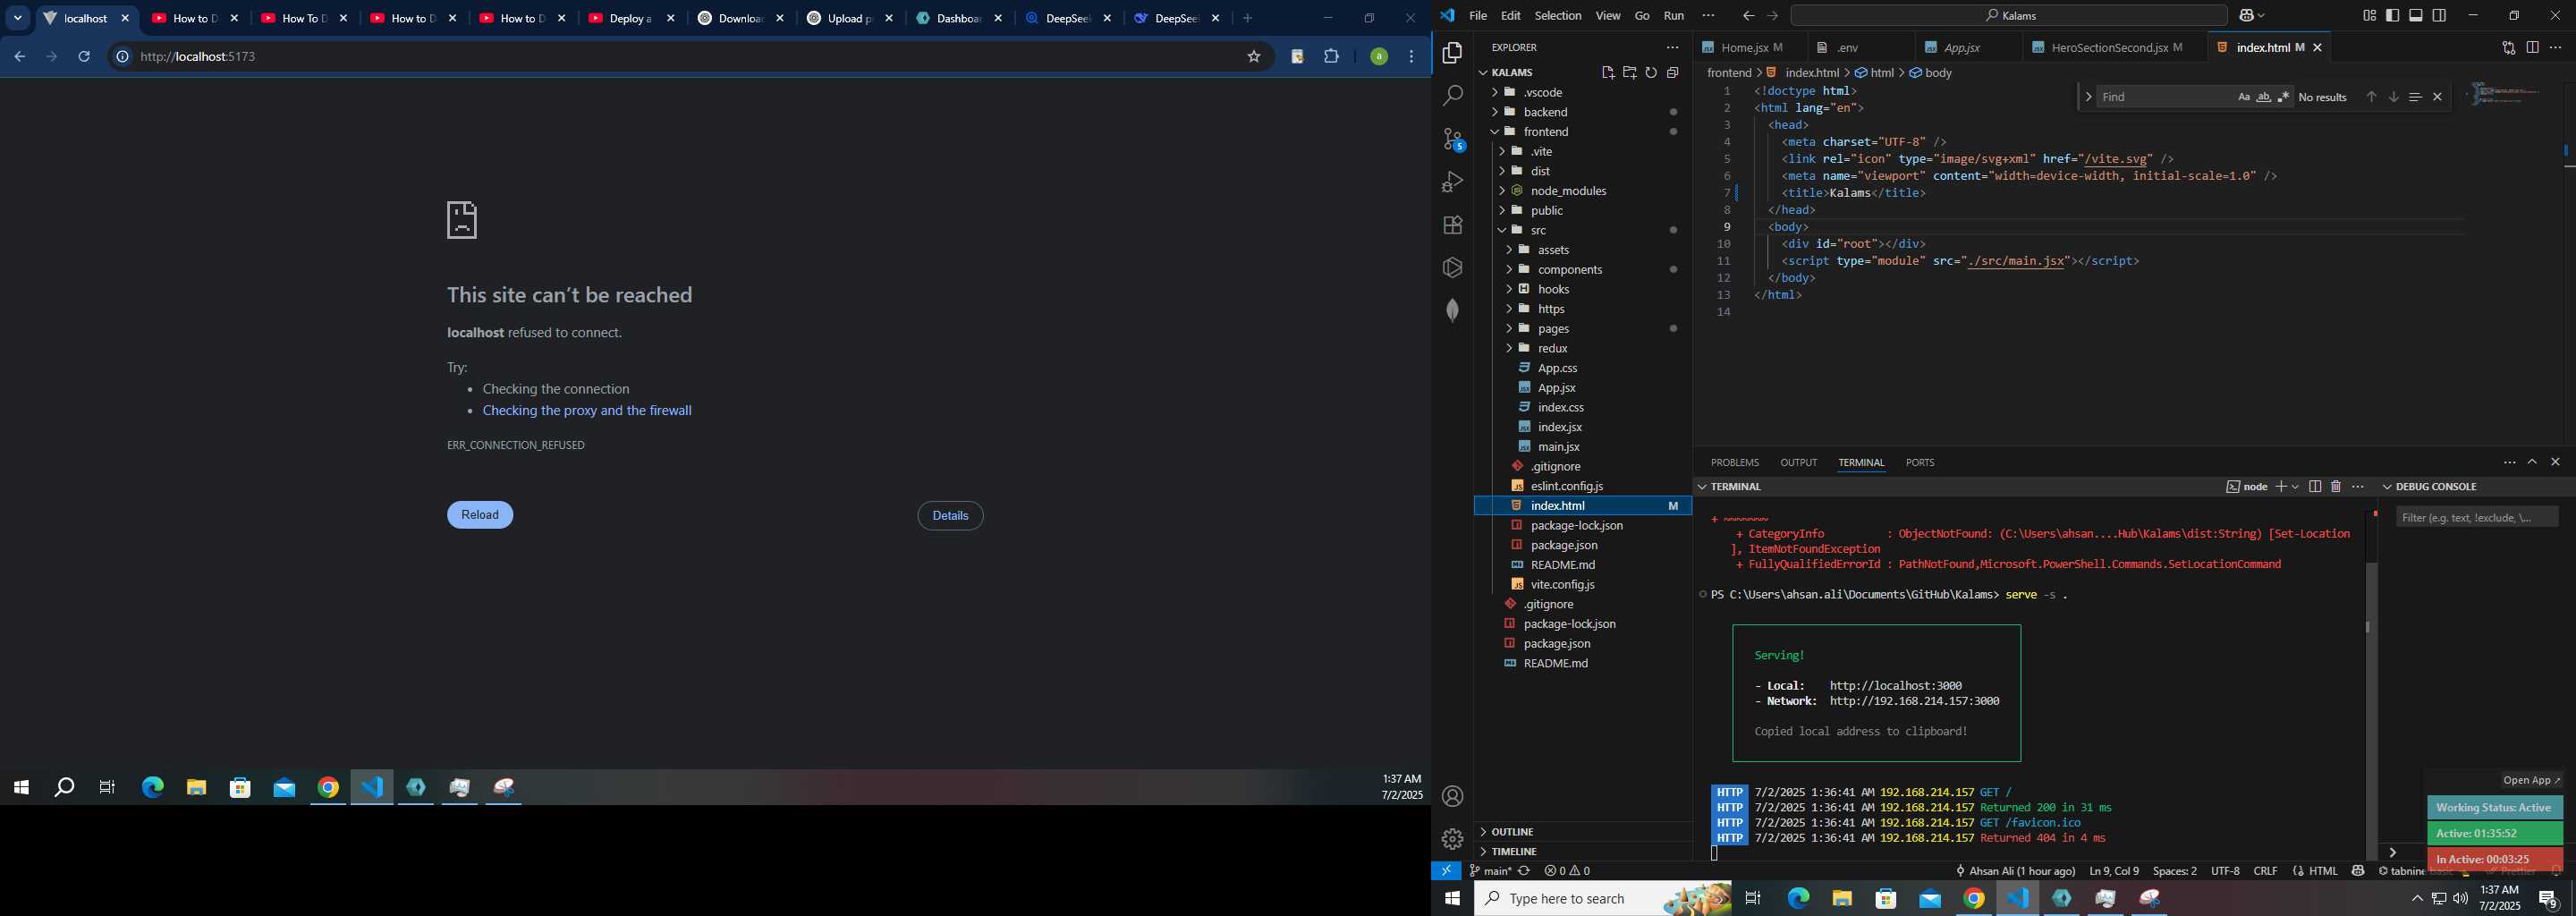Open the MongoDB leaf icon in the activity bar
The image size is (2576, 916).
(x=1453, y=310)
